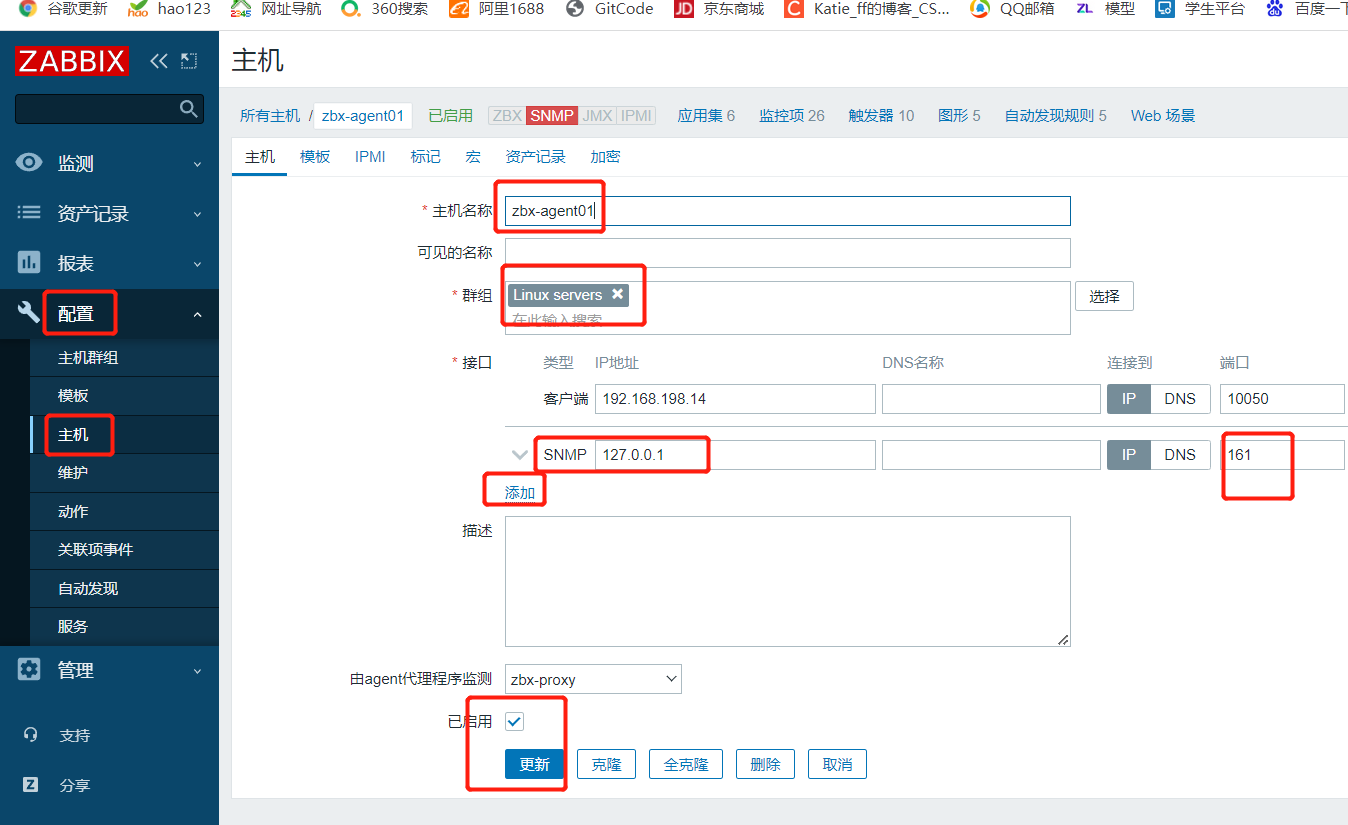The image size is (1348, 825).
Task: Switch to 标记 tab
Action: click(425, 157)
